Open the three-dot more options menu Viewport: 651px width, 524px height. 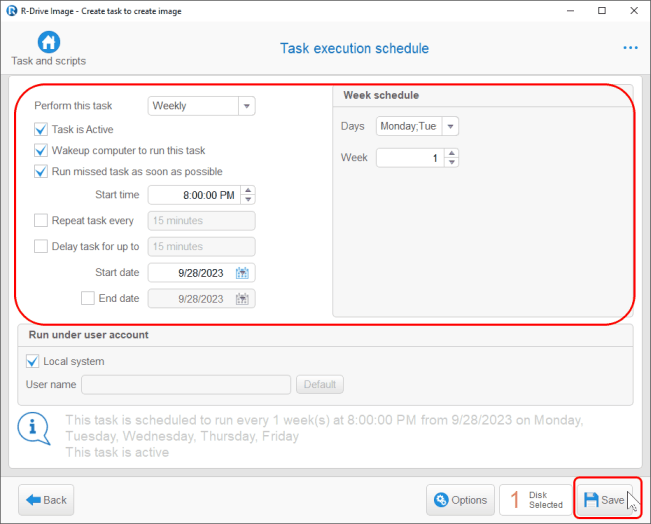(x=630, y=48)
